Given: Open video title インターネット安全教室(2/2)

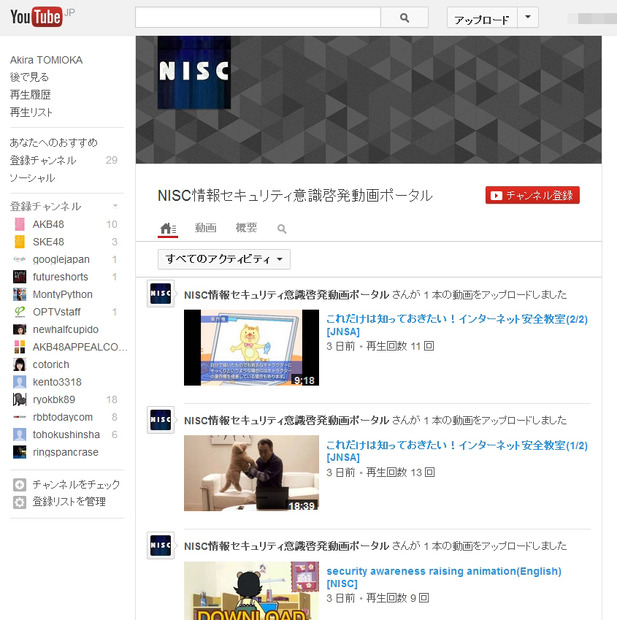Looking at the screenshot, I should point(457,325).
